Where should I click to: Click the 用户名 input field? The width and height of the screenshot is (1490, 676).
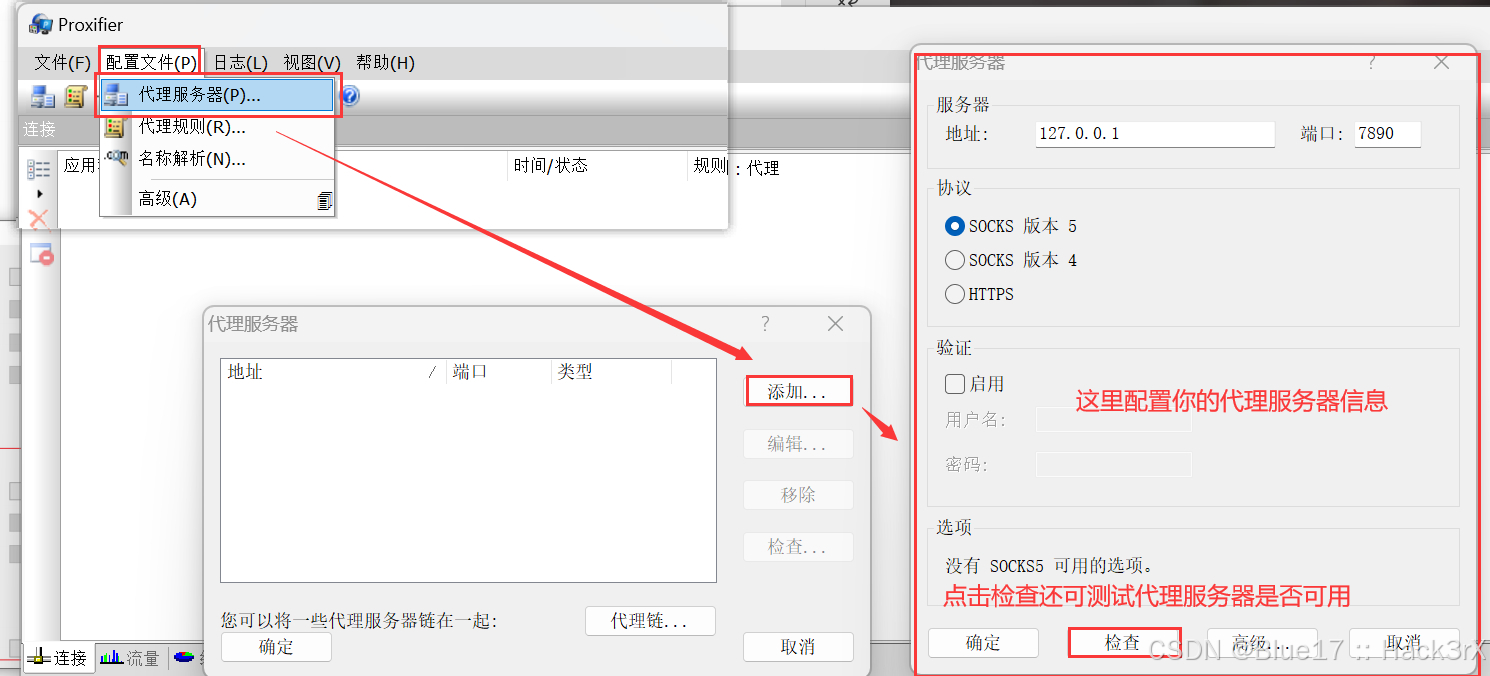(1114, 420)
